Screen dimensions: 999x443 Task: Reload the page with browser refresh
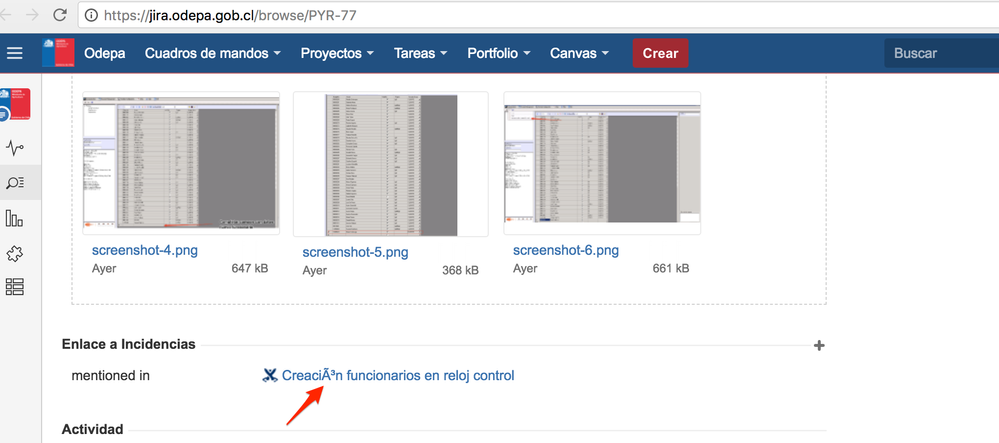pyautogui.click(x=60, y=15)
